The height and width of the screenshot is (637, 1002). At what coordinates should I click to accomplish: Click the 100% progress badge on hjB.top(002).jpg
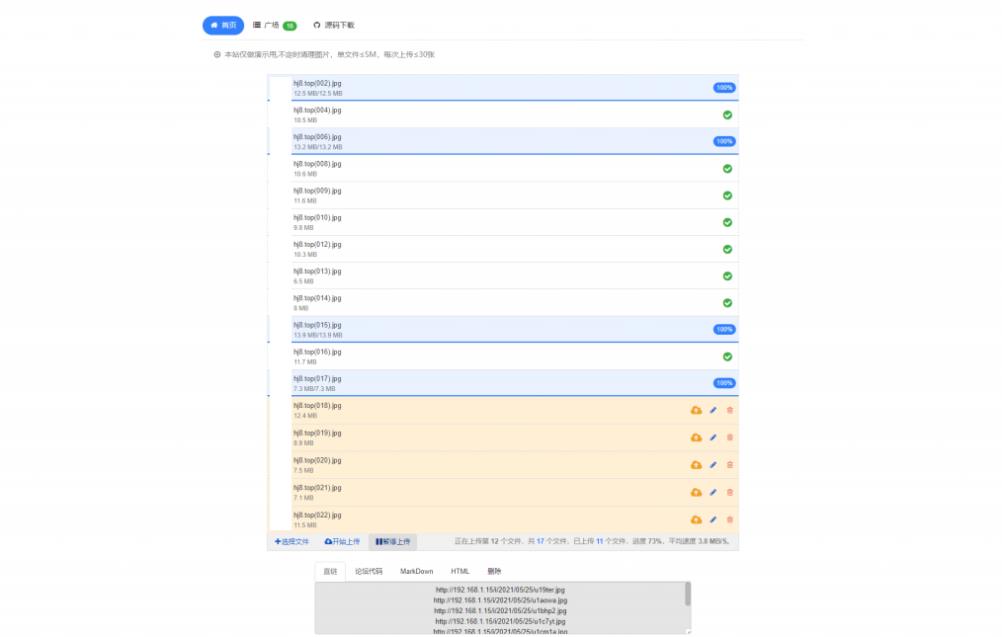click(723, 87)
